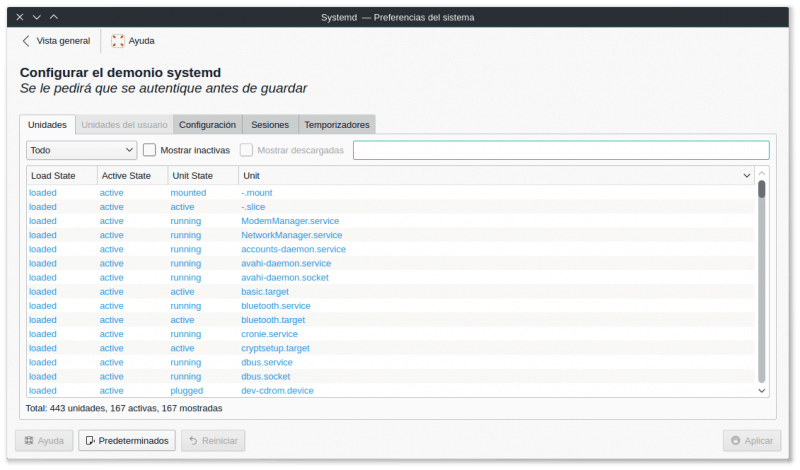800x470 pixels.
Task: Select bluetooth.service unit
Action: (391, 306)
